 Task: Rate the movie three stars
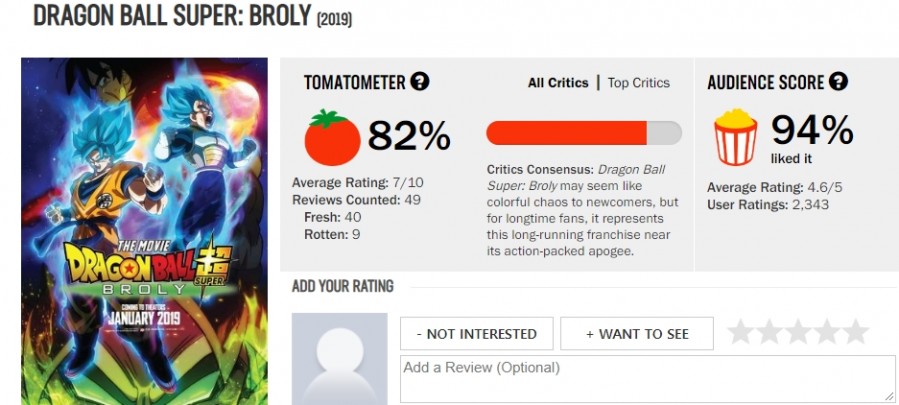click(798, 333)
